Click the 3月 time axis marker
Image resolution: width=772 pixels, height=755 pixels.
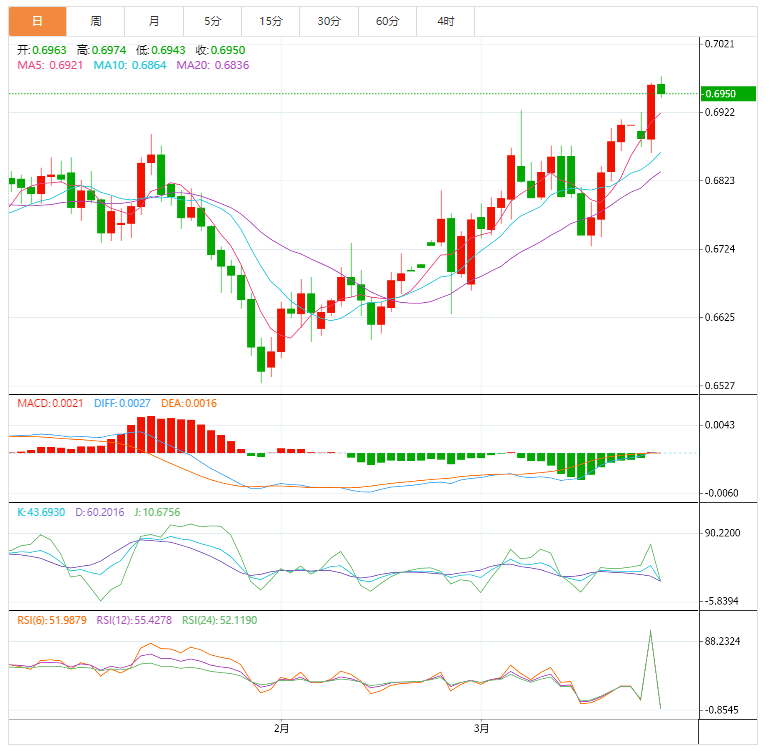click(482, 728)
